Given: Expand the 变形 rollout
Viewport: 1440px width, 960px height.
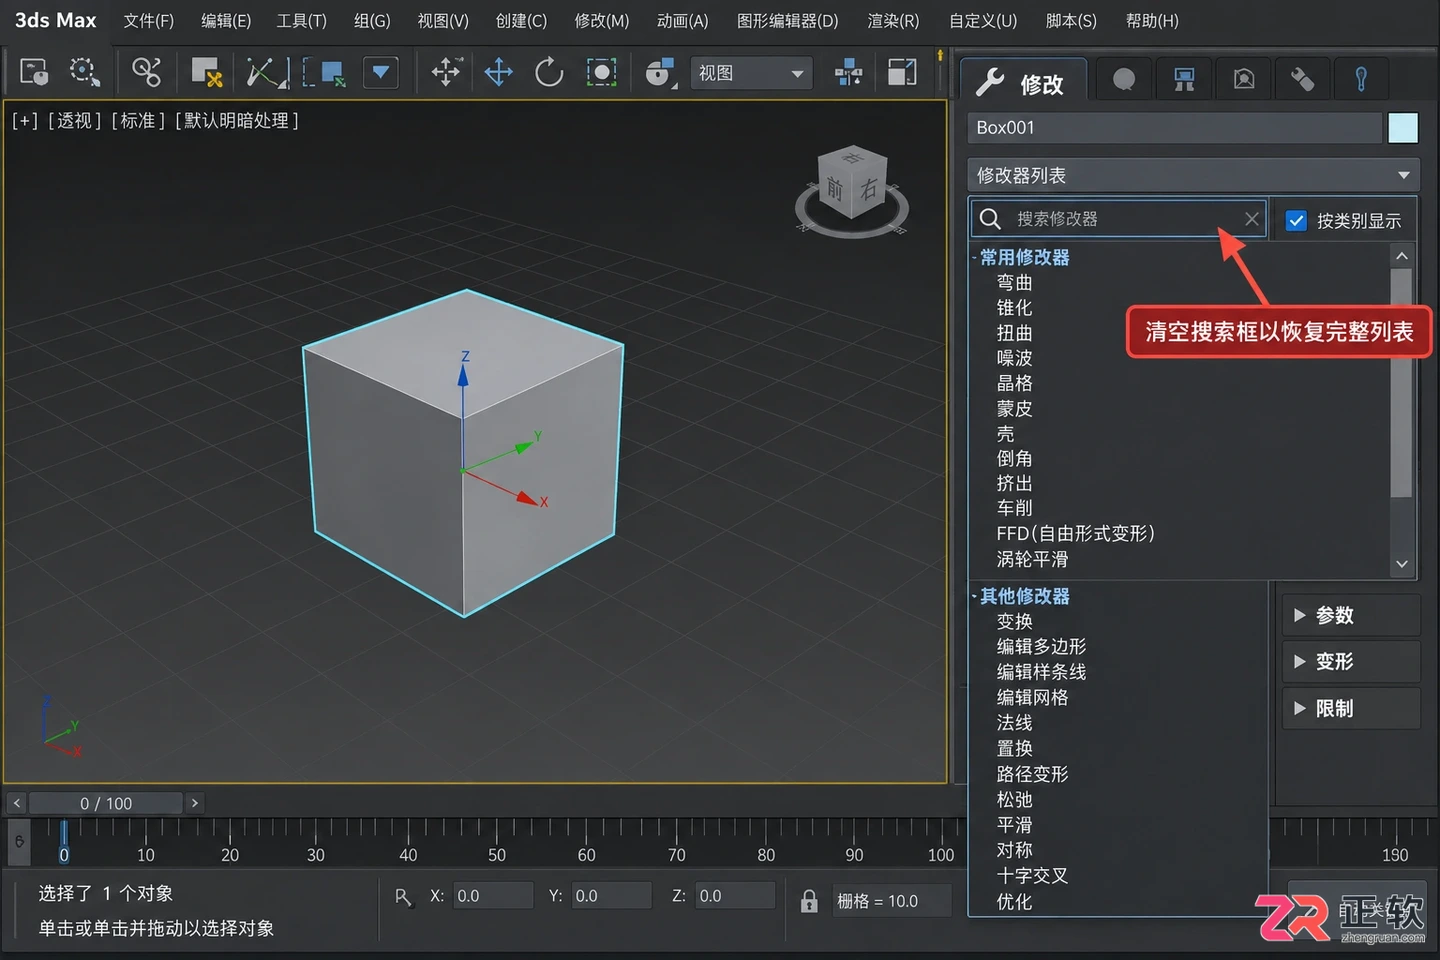Looking at the screenshot, I should tap(1351, 661).
